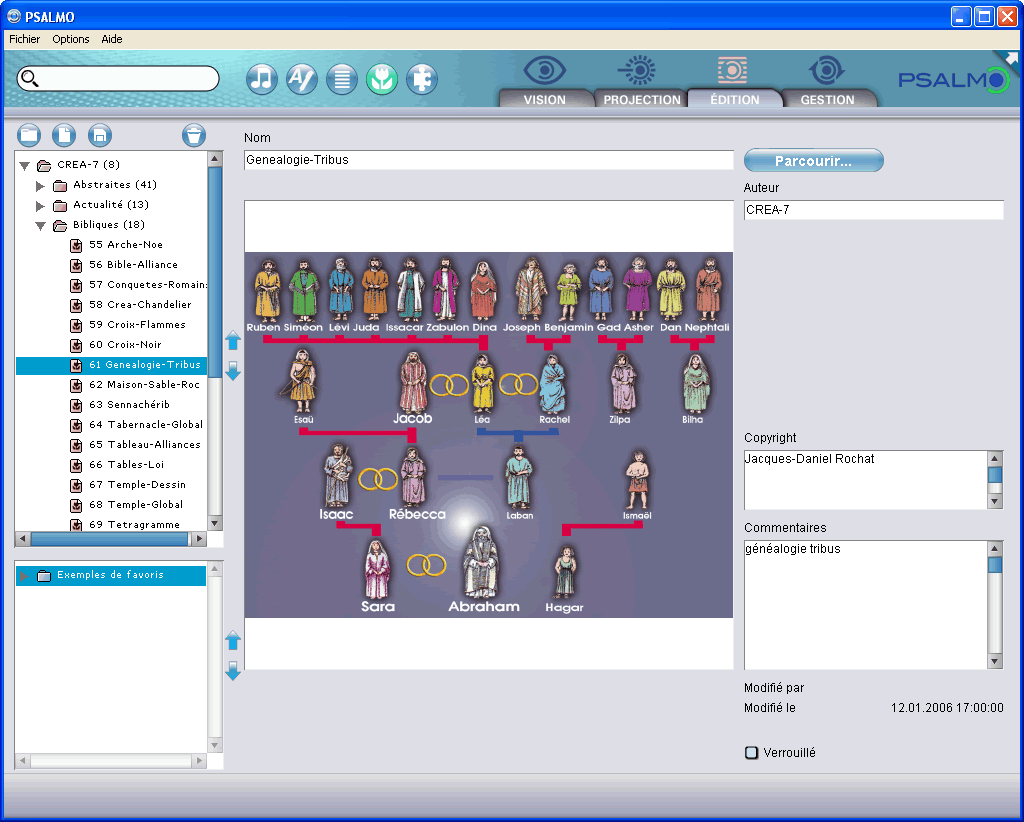Select 63 Sennachérib item
This screenshot has height=822, width=1024.
(129, 405)
